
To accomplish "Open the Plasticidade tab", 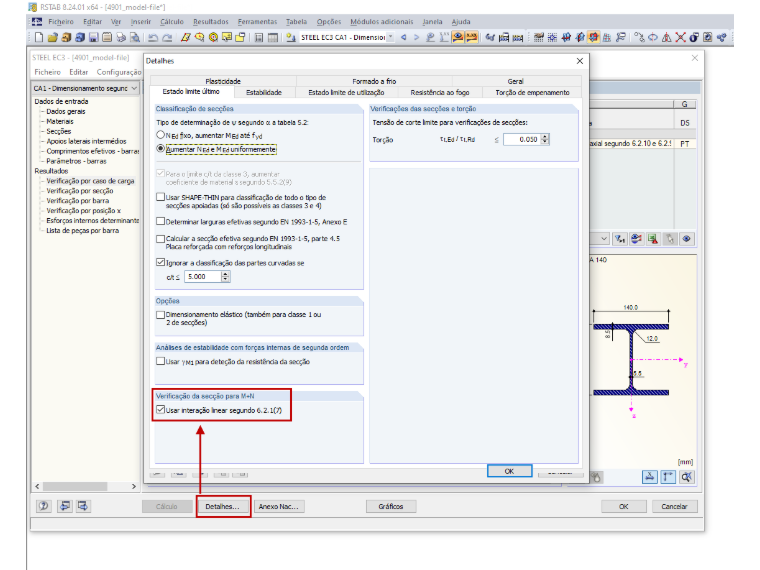I will (x=223, y=81).
